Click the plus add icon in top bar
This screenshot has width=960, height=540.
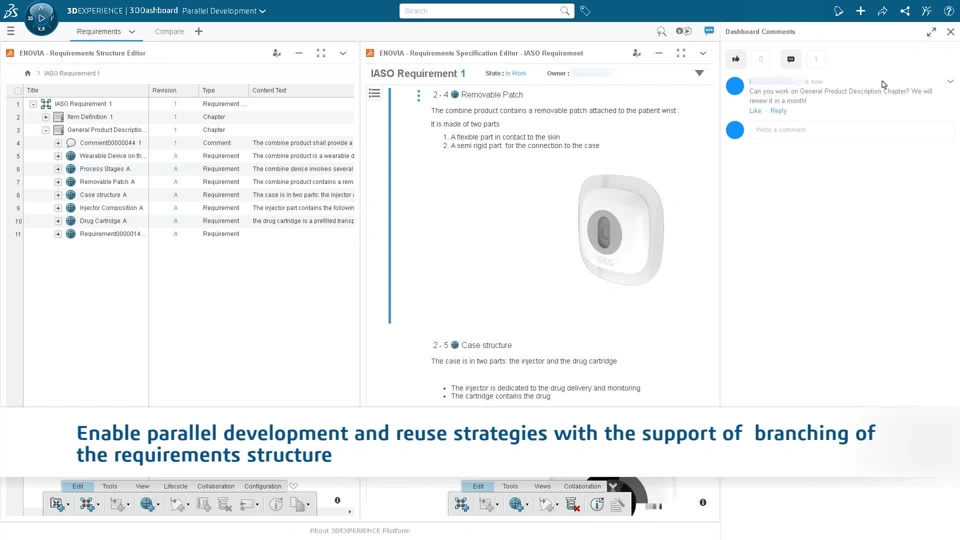click(860, 11)
